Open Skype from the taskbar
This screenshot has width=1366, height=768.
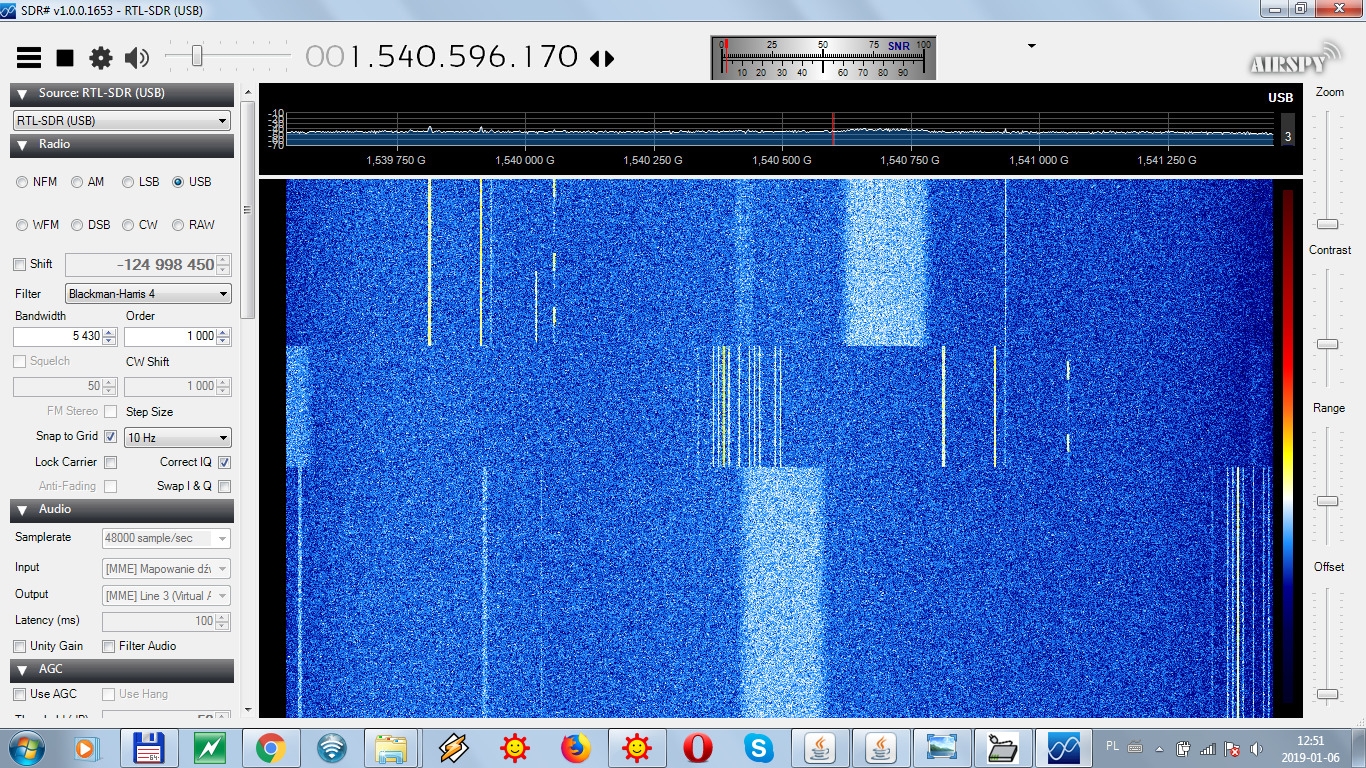pos(758,747)
